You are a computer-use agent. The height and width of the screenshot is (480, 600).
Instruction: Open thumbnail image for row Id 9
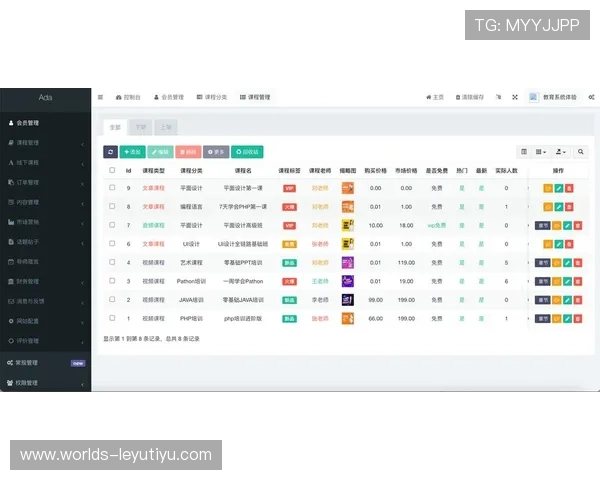(347, 188)
